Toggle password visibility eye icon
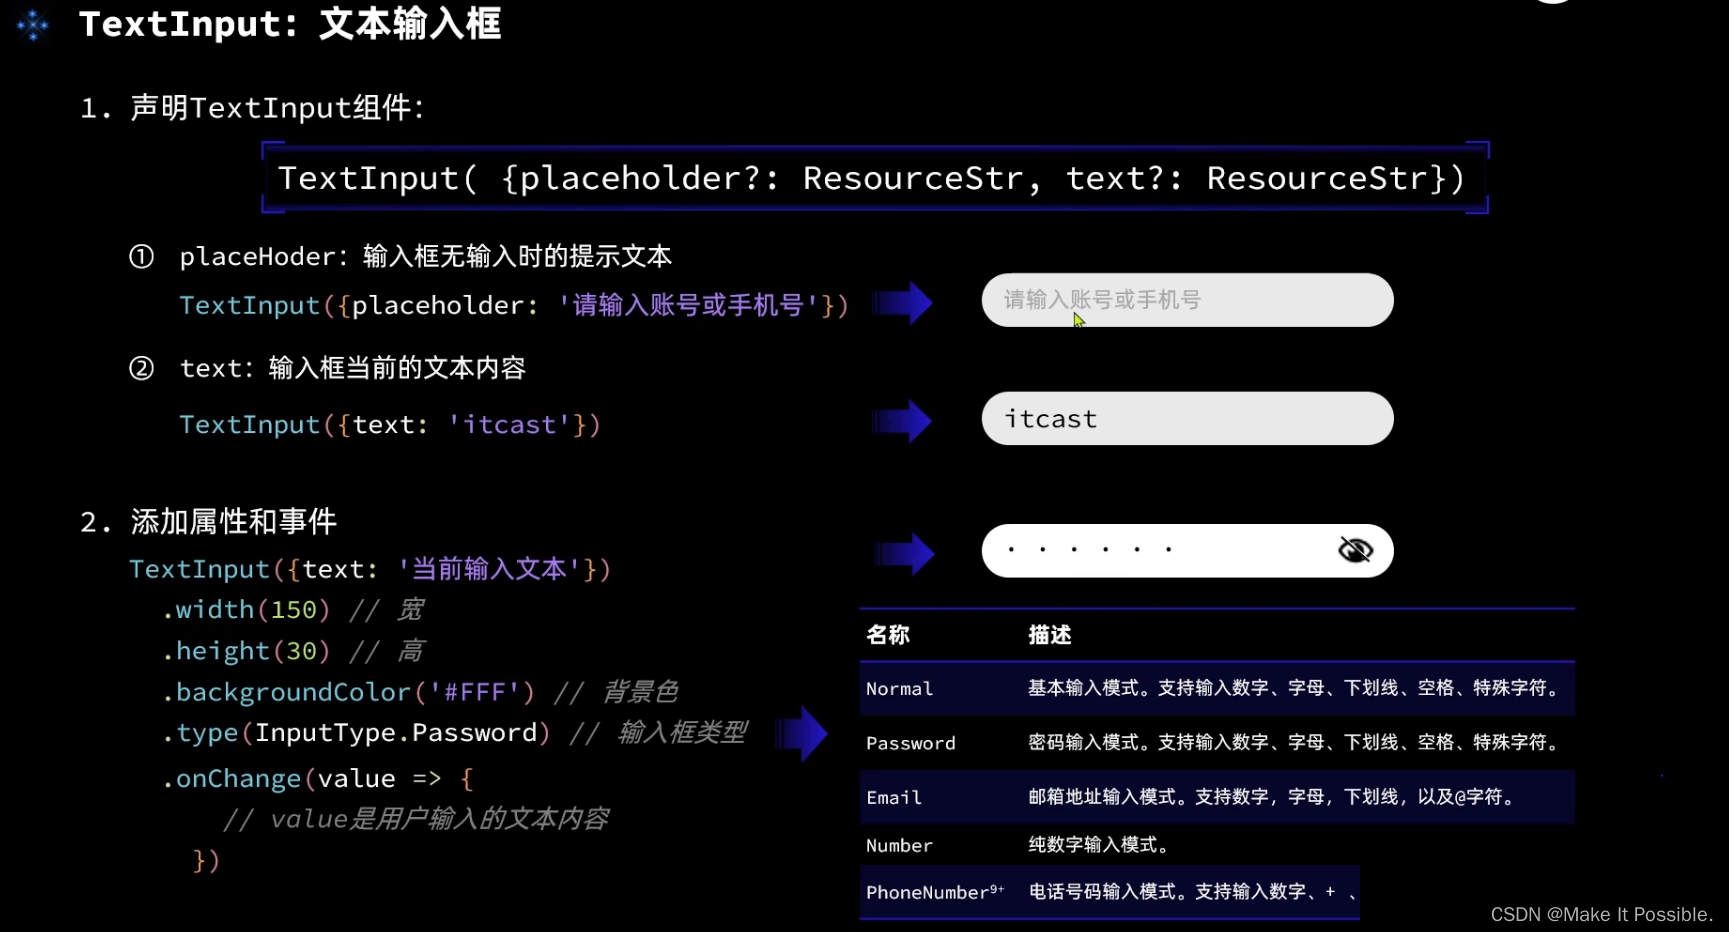The image size is (1729, 932). tap(1355, 550)
